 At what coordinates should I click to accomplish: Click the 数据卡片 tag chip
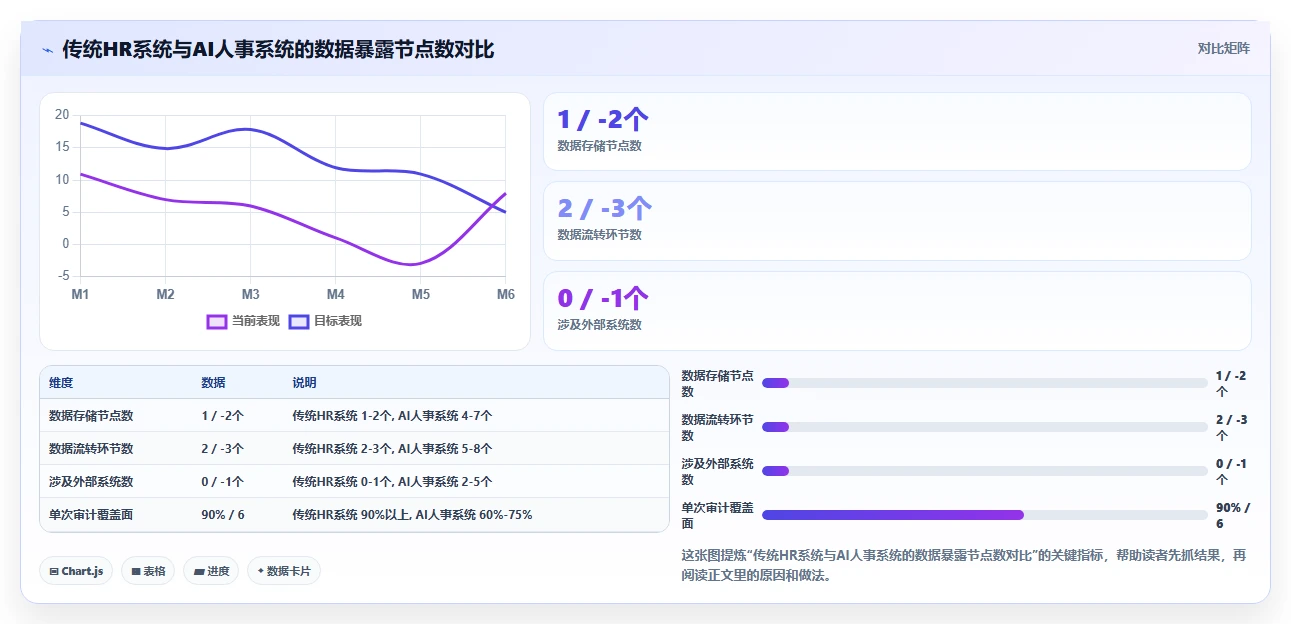click(x=284, y=571)
